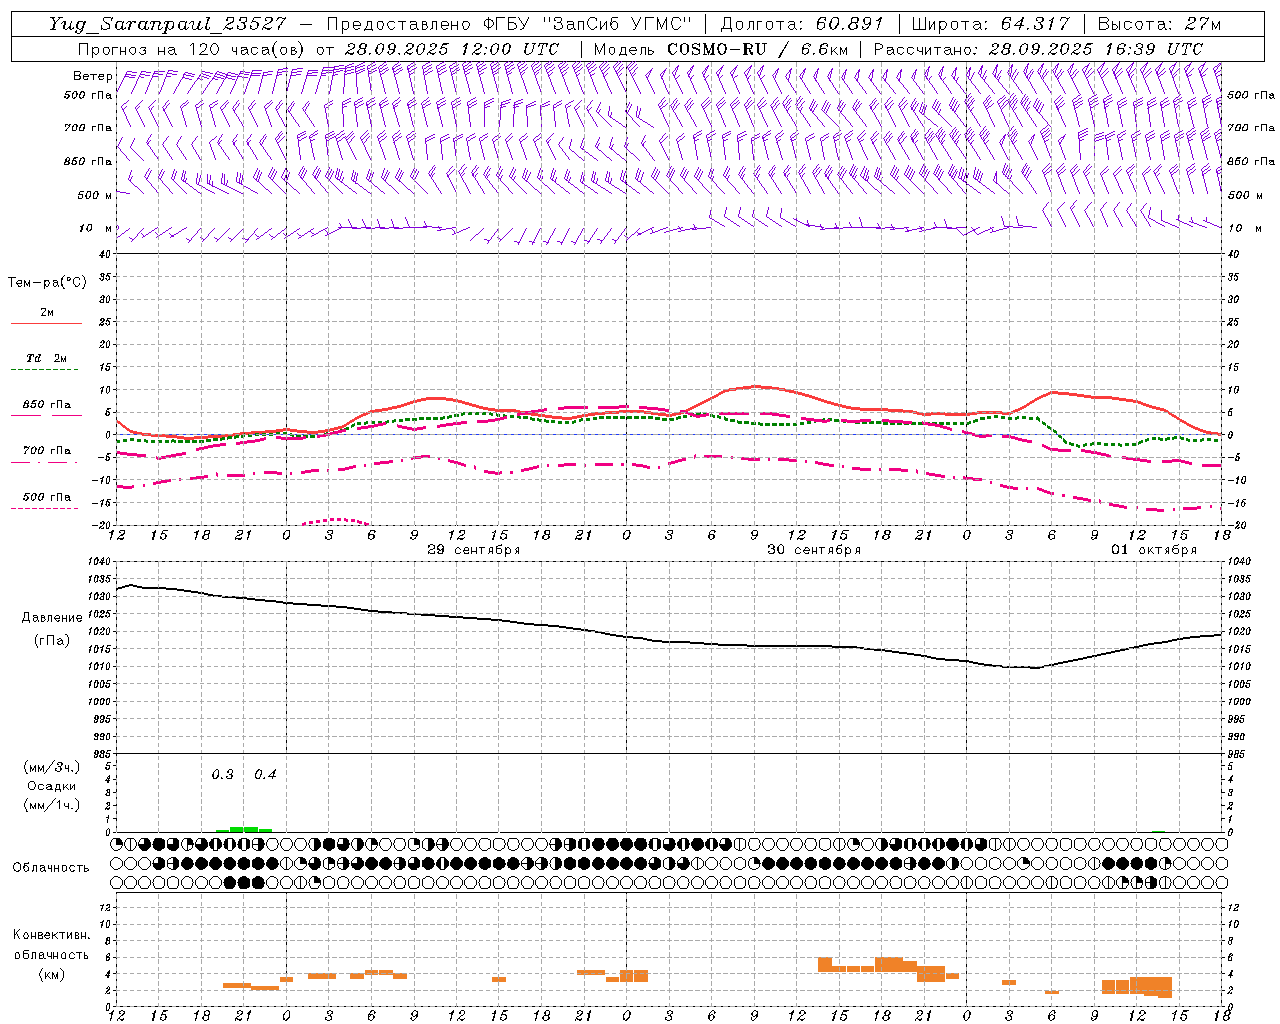This screenshot has width=1280, height=1024.
Task: Click the 10 м wind level label on the left
Action: 95,228
